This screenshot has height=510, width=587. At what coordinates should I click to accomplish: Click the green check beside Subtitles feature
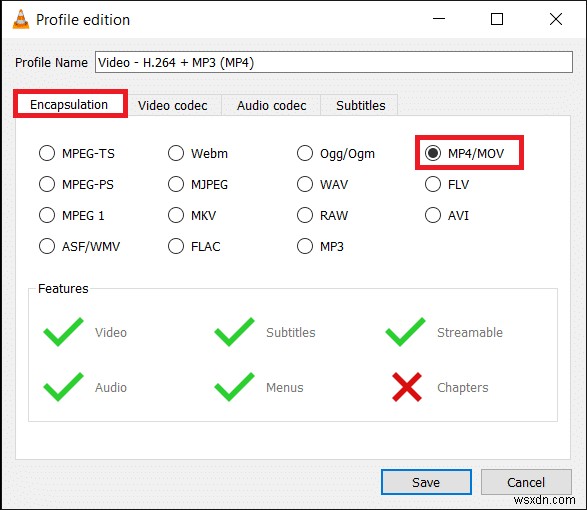(234, 332)
